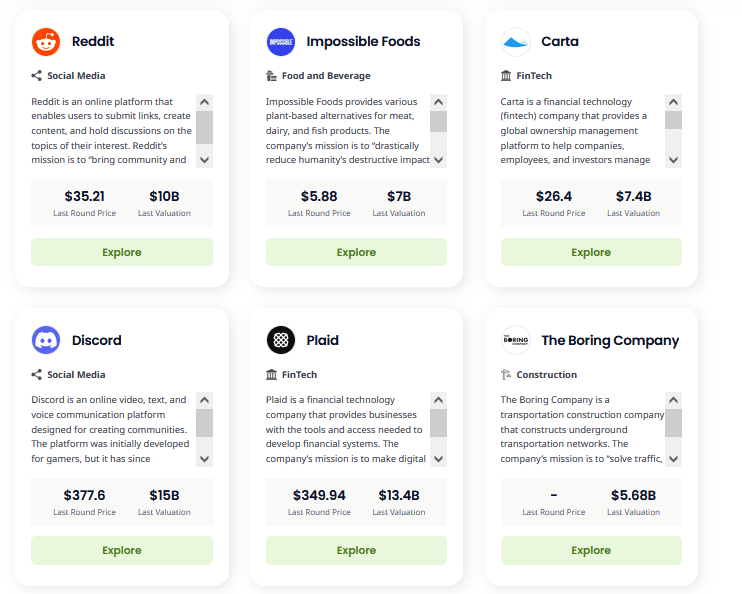Click the Social Media share icon under Discord
The height and width of the screenshot is (594, 742).
[x=36, y=374]
